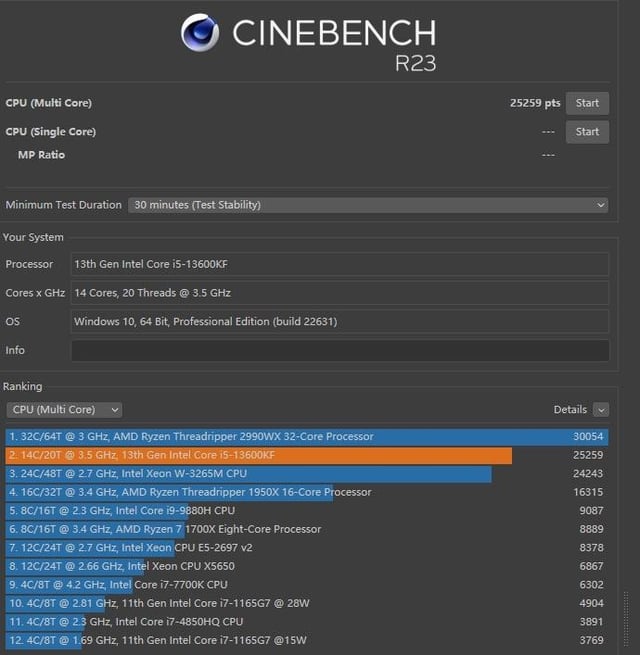Click the score 16315 in the ranking
Screen dimensions: 640x655
click(588, 492)
